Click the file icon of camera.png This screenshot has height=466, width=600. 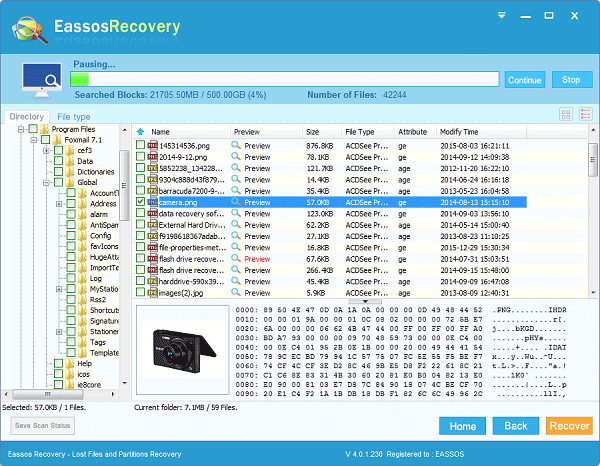point(153,202)
